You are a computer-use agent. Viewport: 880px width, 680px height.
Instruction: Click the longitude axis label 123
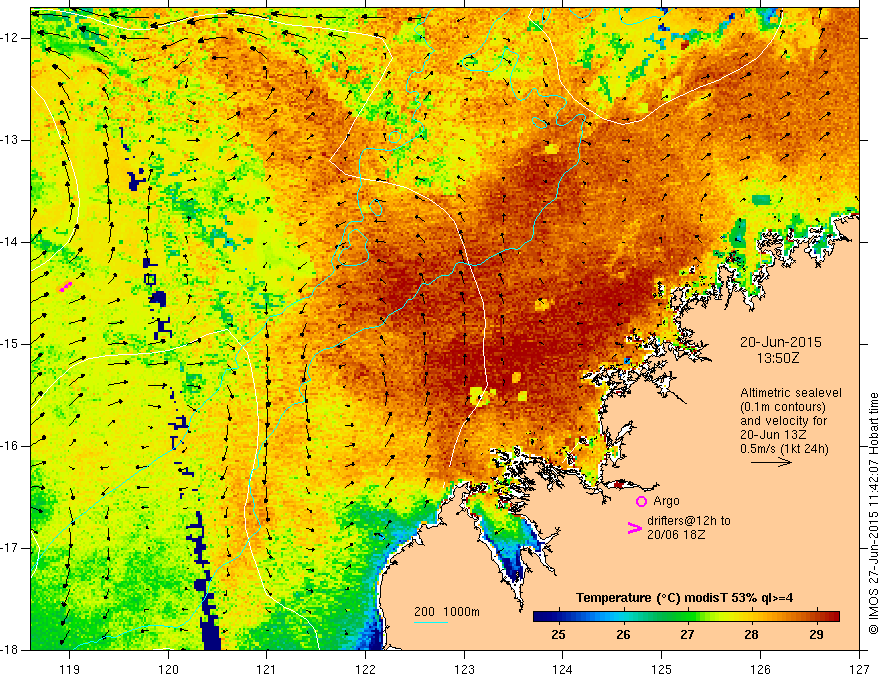[x=464, y=669]
